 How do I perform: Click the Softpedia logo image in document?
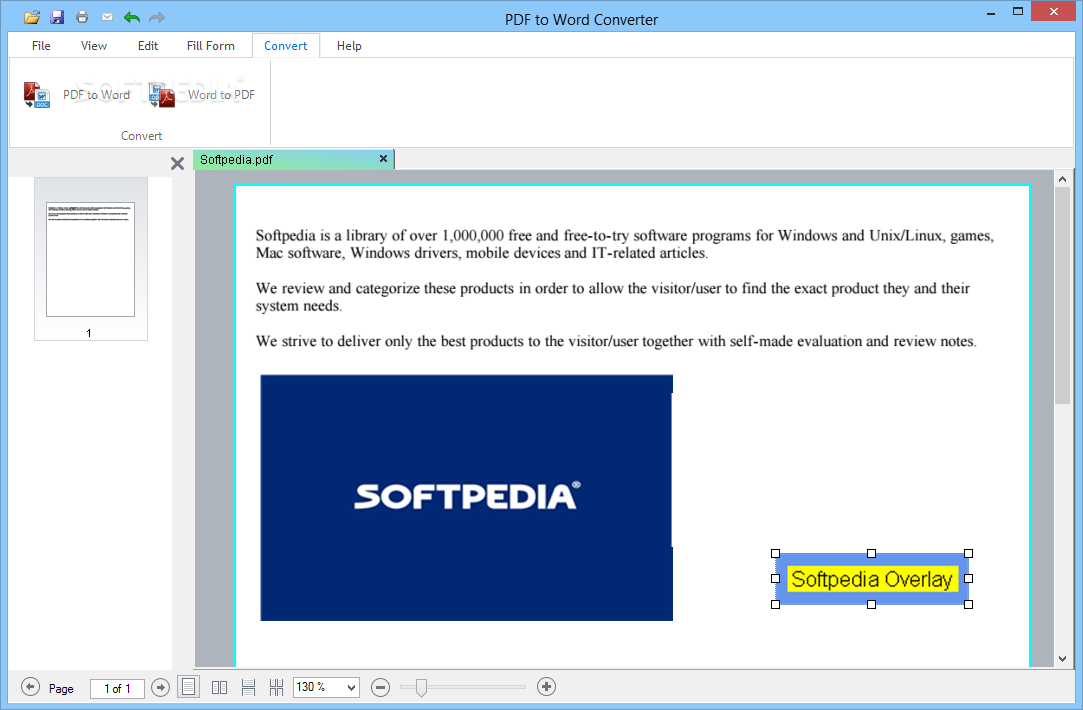466,497
